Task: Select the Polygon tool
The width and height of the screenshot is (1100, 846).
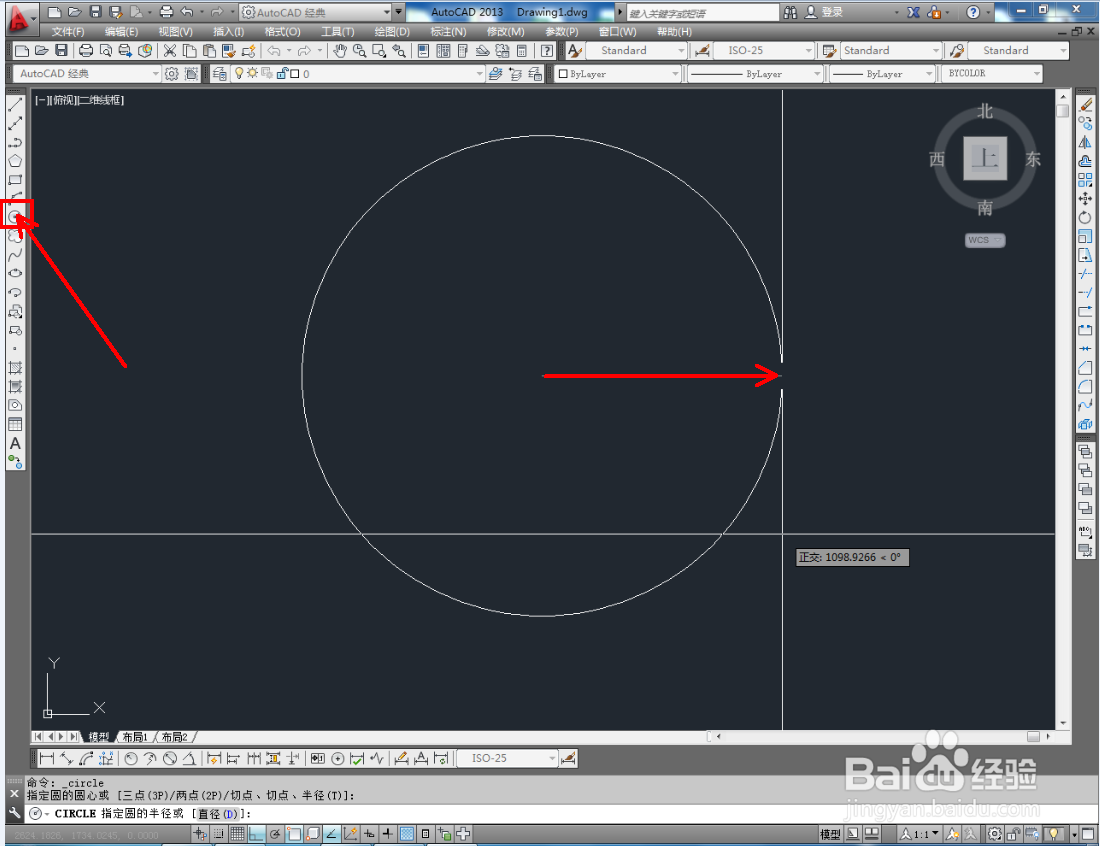Action: [x=15, y=161]
